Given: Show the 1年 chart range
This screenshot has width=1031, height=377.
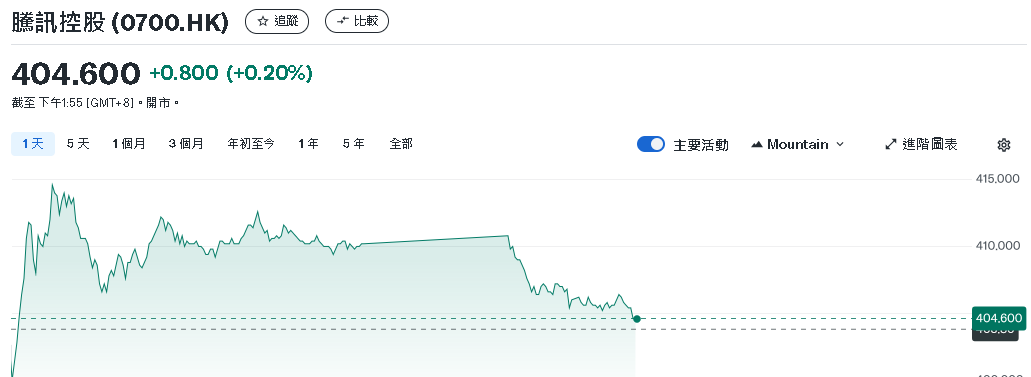Looking at the screenshot, I should coord(308,144).
